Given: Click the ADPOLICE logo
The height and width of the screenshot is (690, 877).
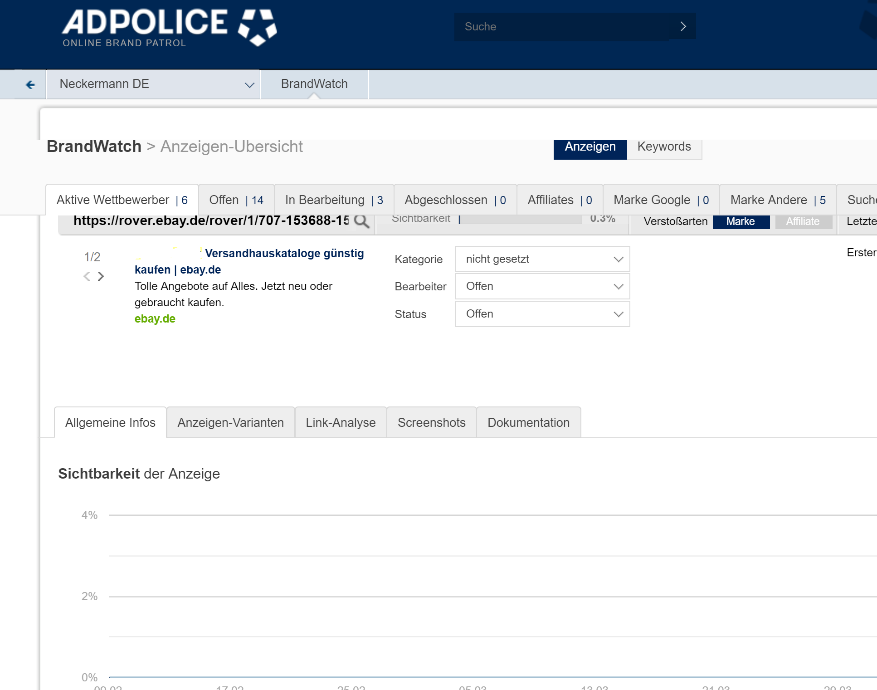Looking at the screenshot, I should pos(169,27).
